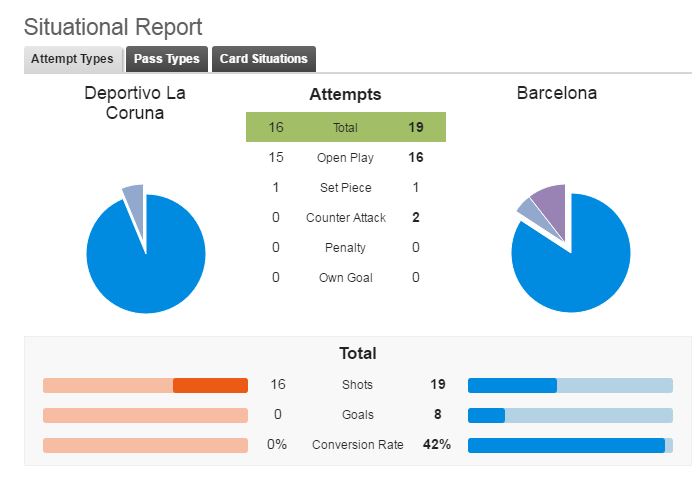Open the Pass Types tab

tap(166, 59)
